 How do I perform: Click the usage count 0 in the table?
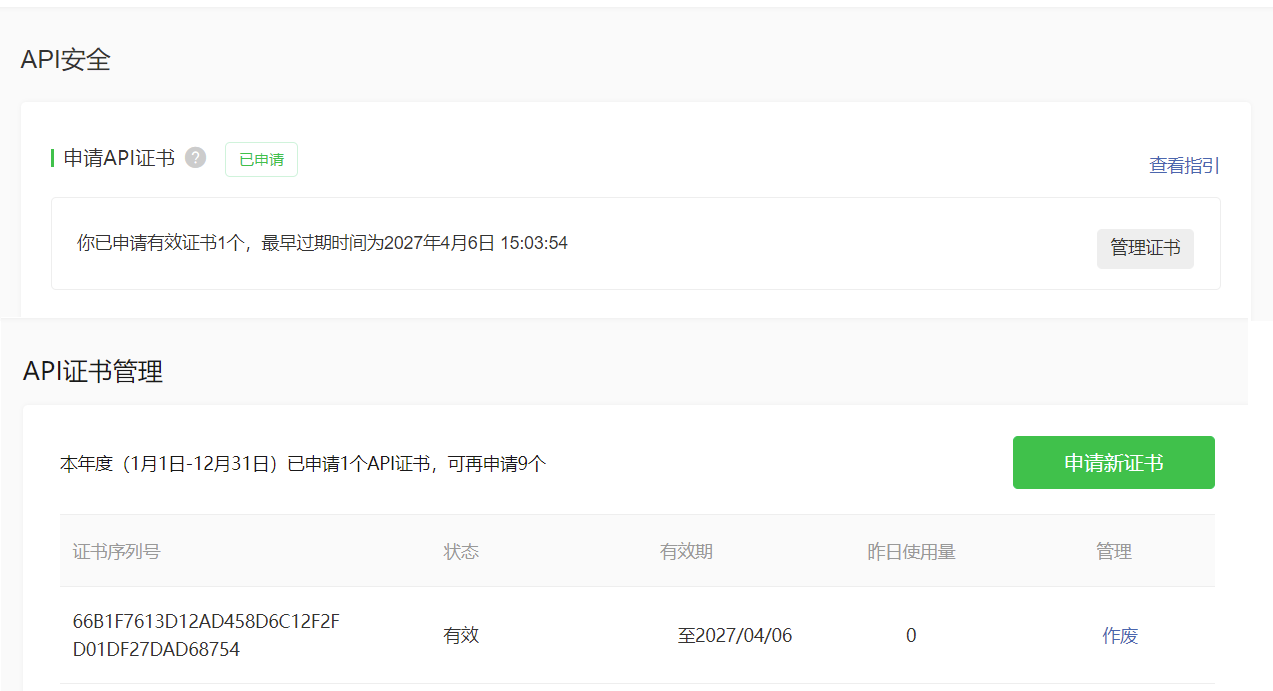[x=910, y=635]
